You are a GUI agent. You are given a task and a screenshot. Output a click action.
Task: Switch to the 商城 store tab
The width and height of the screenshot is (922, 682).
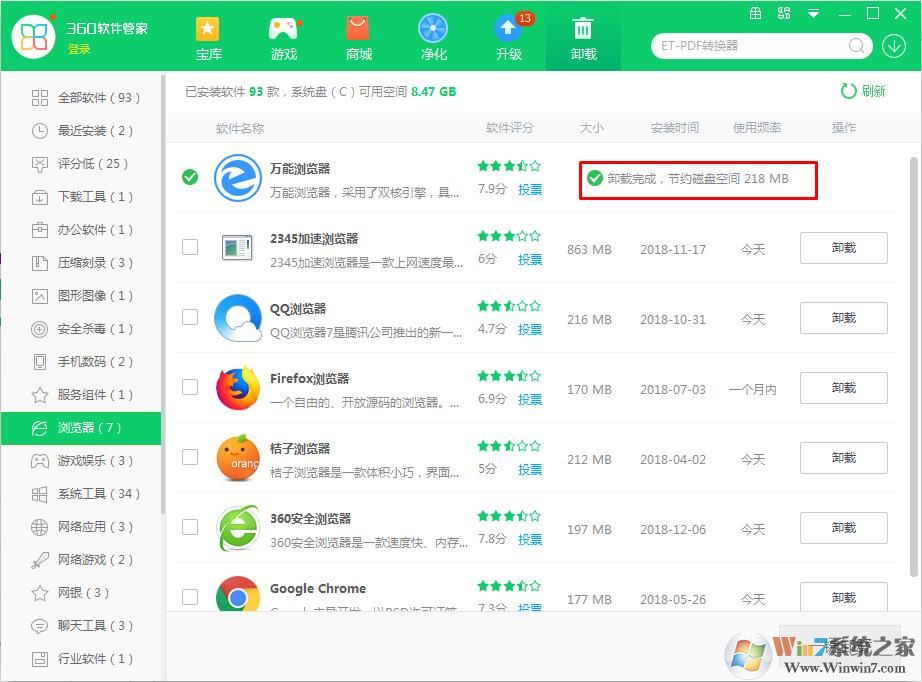(x=358, y=39)
